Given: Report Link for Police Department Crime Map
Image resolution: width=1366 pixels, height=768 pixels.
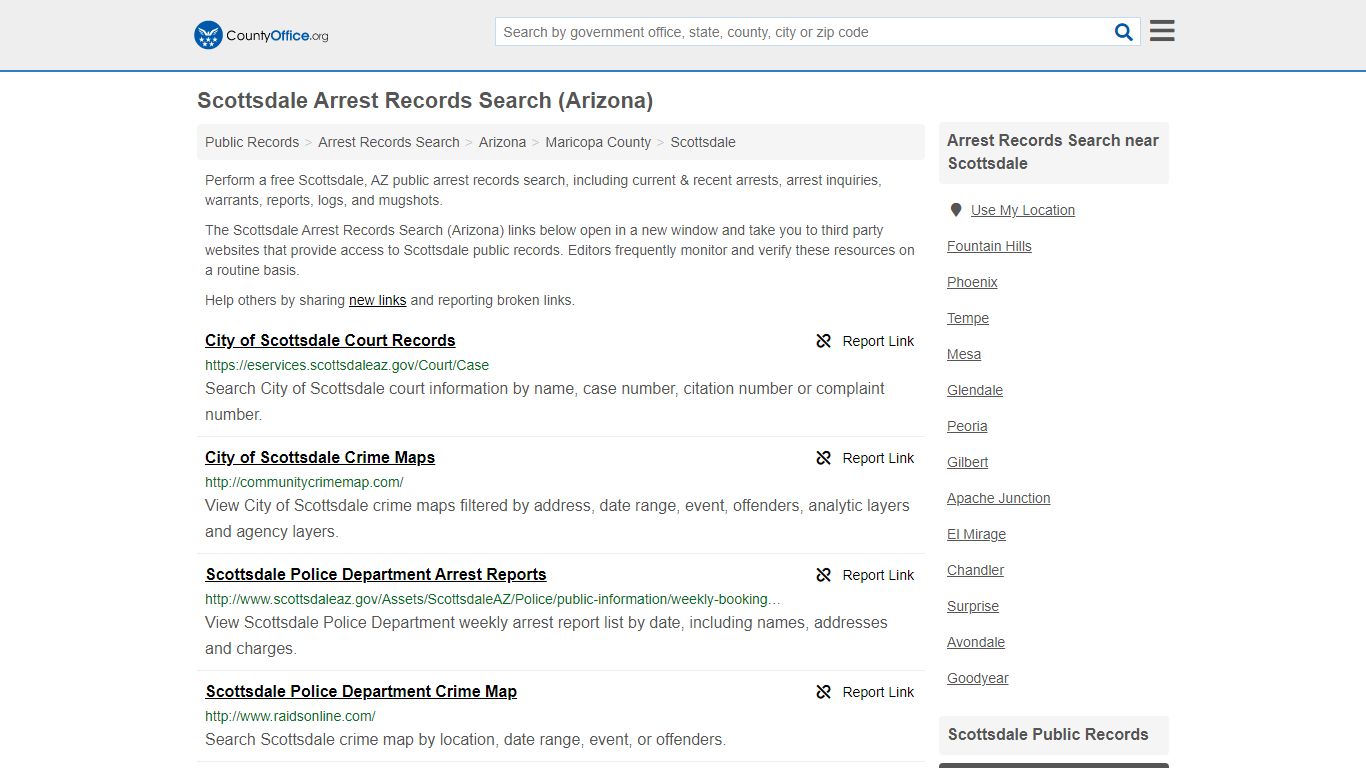Looking at the screenshot, I should tap(878, 692).
